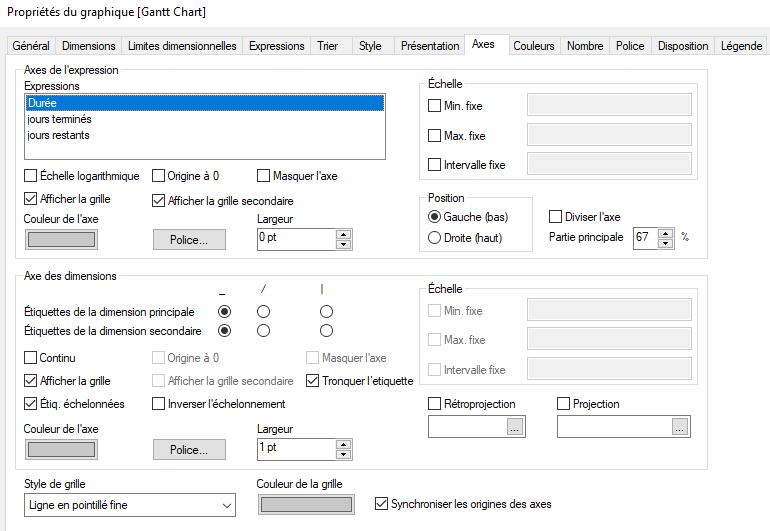The image size is (770, 531).
Task: Uncheck expression axis Afficher la grille
Action: [x=30, y=199]
